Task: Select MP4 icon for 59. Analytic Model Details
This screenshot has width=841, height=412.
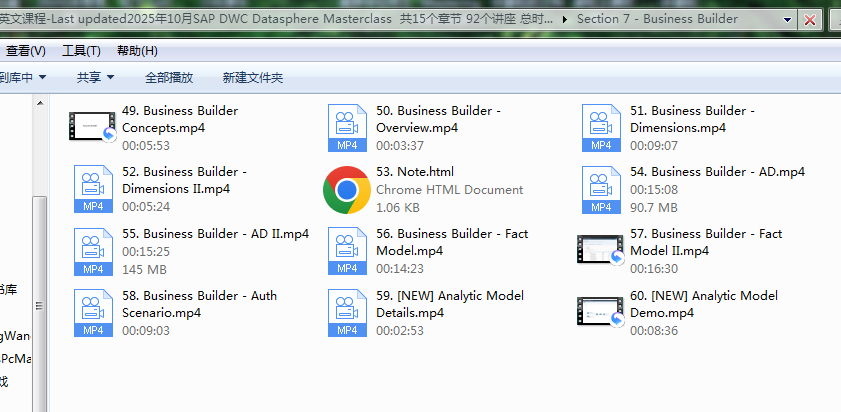Action: pyautogui.click(x=347, y=313)
